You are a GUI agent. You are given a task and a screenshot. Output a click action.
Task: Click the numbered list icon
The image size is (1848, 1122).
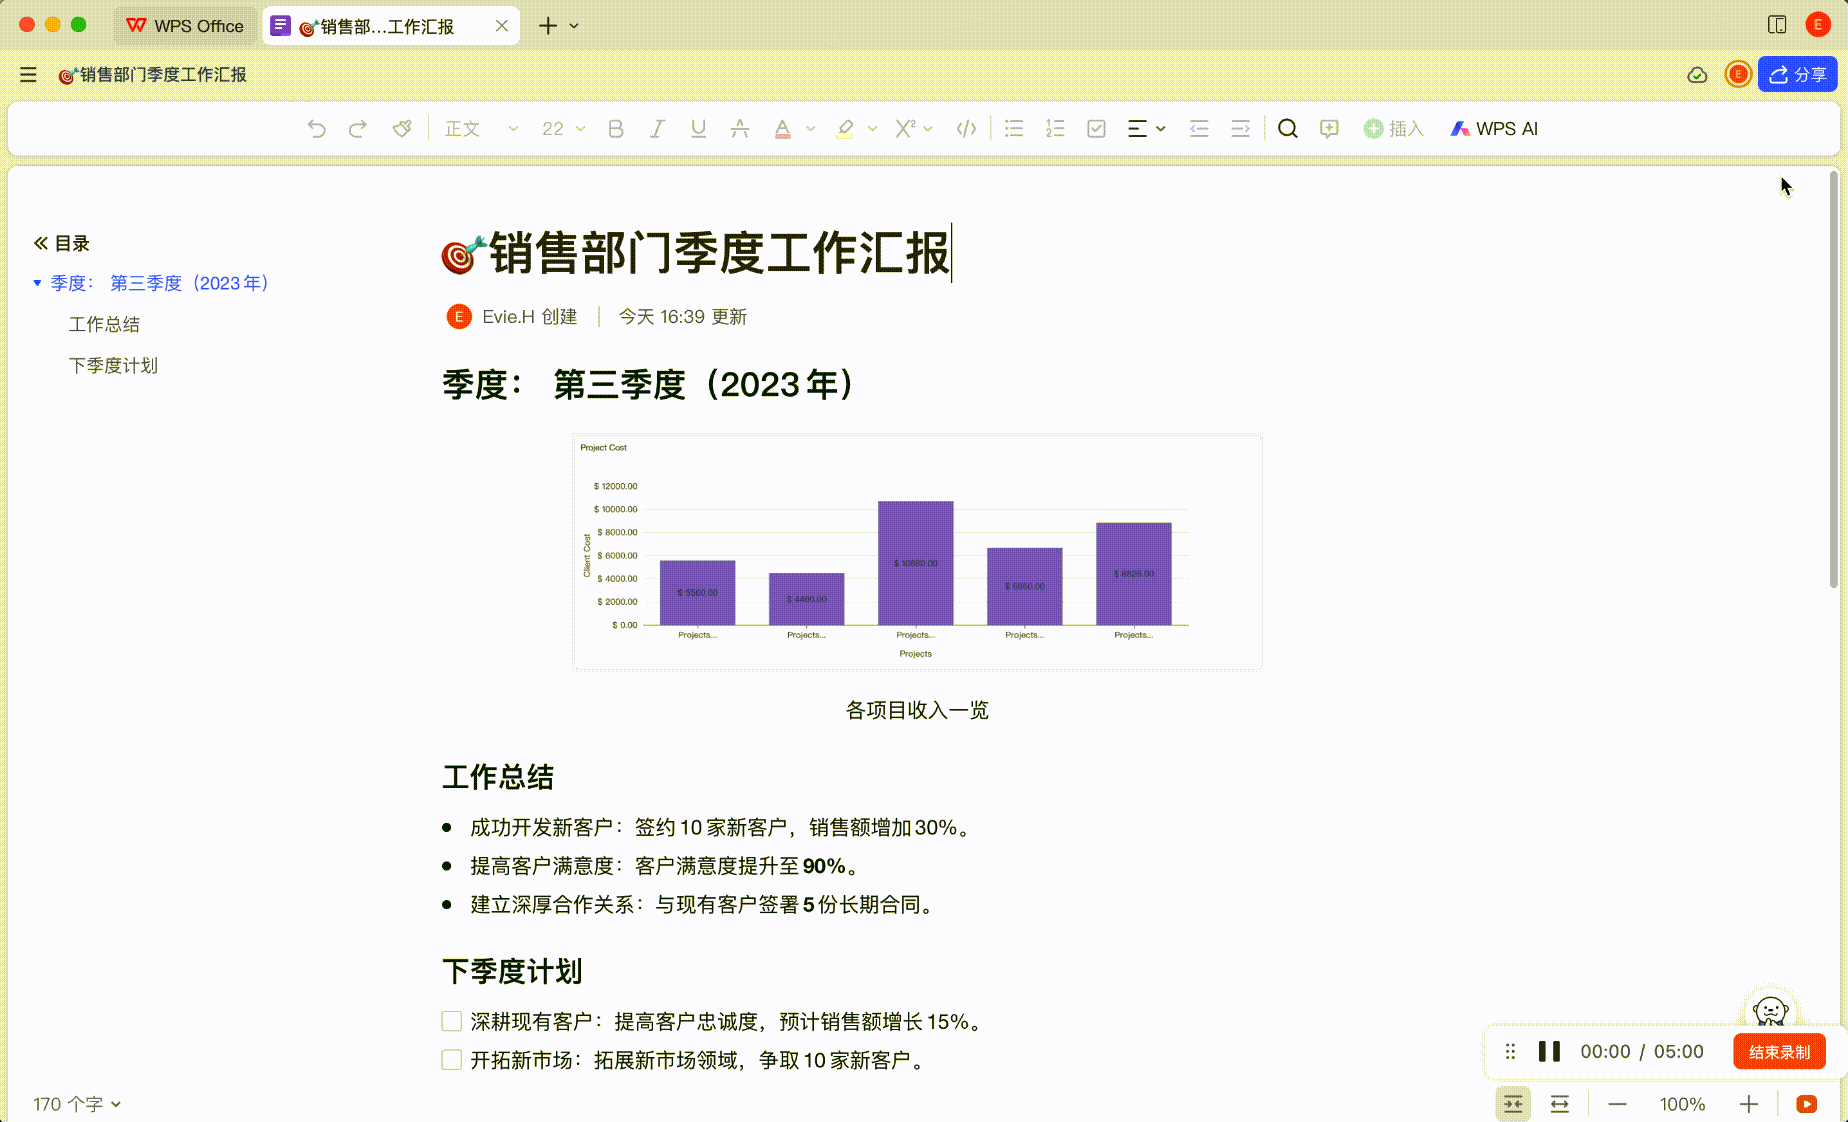[x=1054, y=128]
